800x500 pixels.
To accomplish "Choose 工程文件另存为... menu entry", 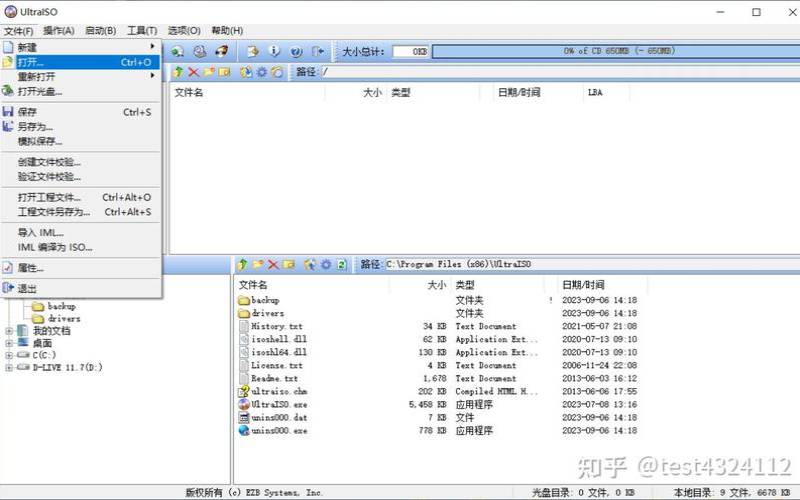I will click(x=81, y=212).
